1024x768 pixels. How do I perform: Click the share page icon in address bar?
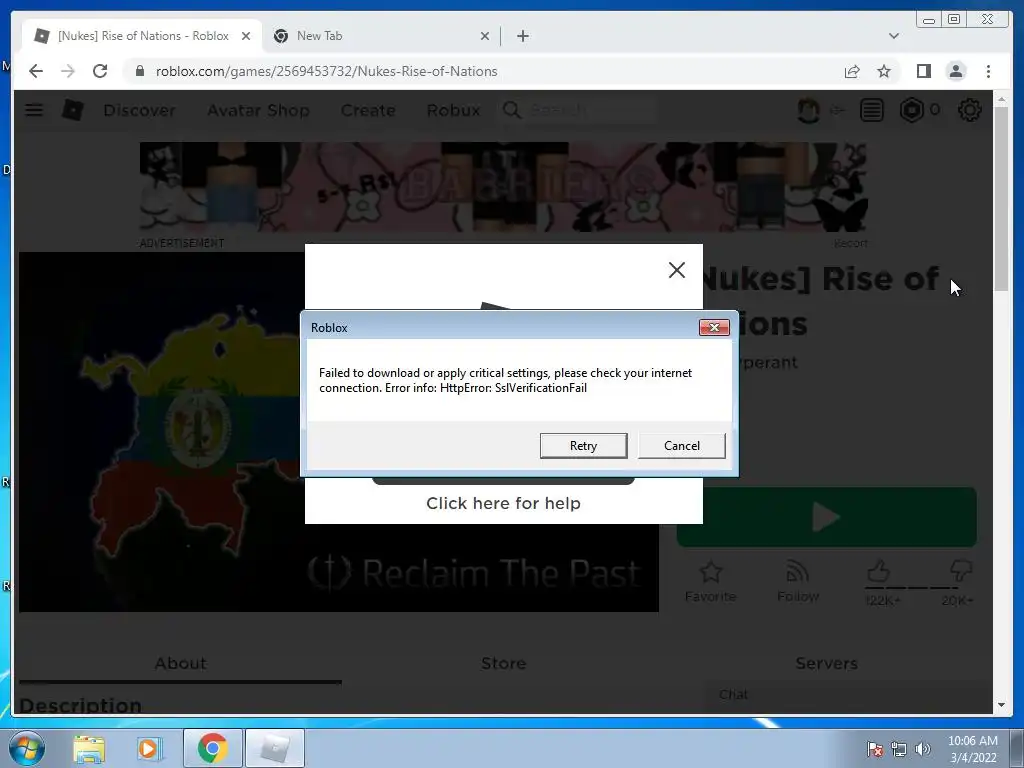(852, 71)
